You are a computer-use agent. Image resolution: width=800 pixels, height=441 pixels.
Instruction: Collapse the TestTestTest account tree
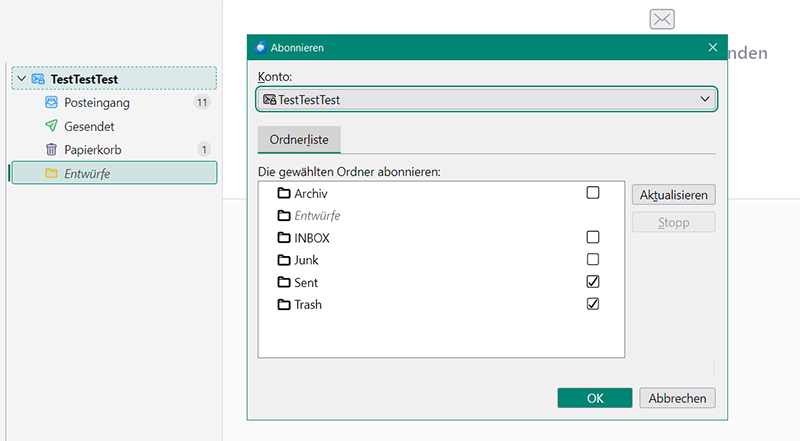click(21, 79)
